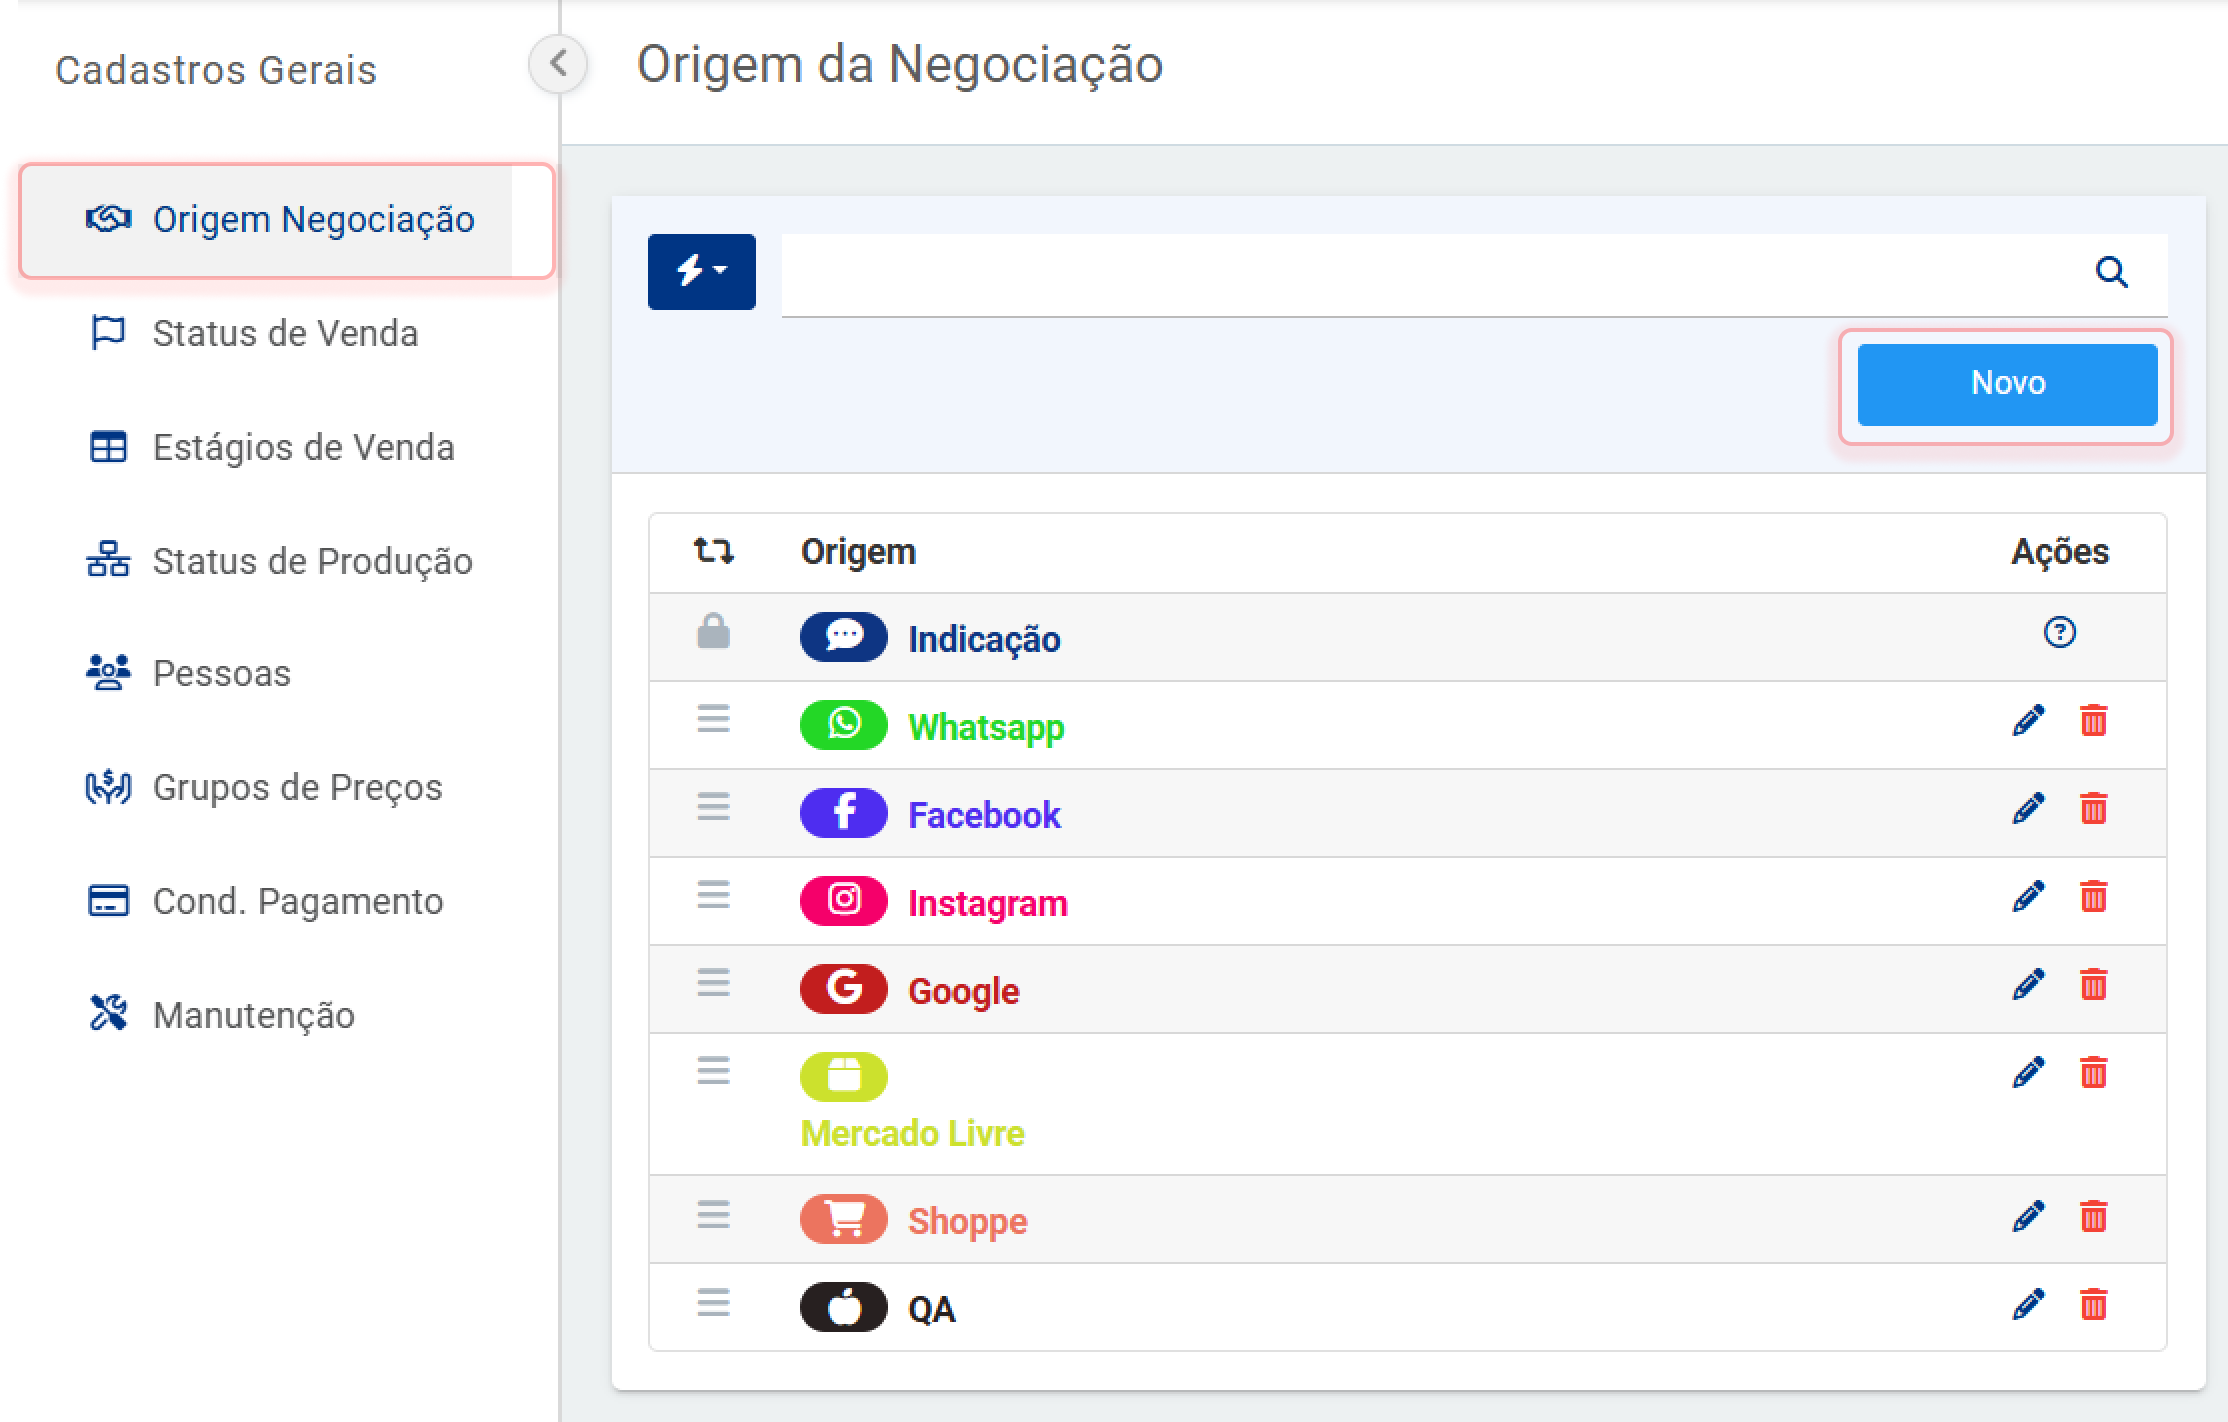The height and width of the screenshot is (1422, 2228).
Task: Open the lightning bolt quick actions dropdown
Action: pos(701,272)
